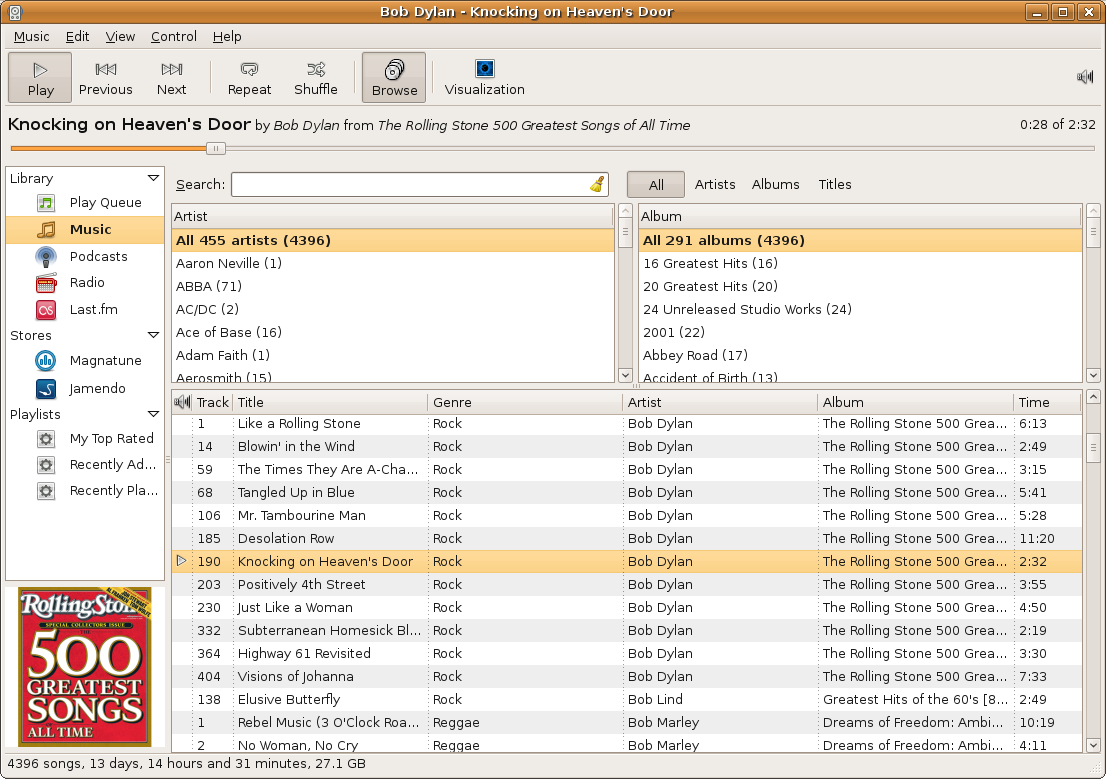Toggle Repeat mode
This screenshot has width=1106, height=779.
pos(249,78)
